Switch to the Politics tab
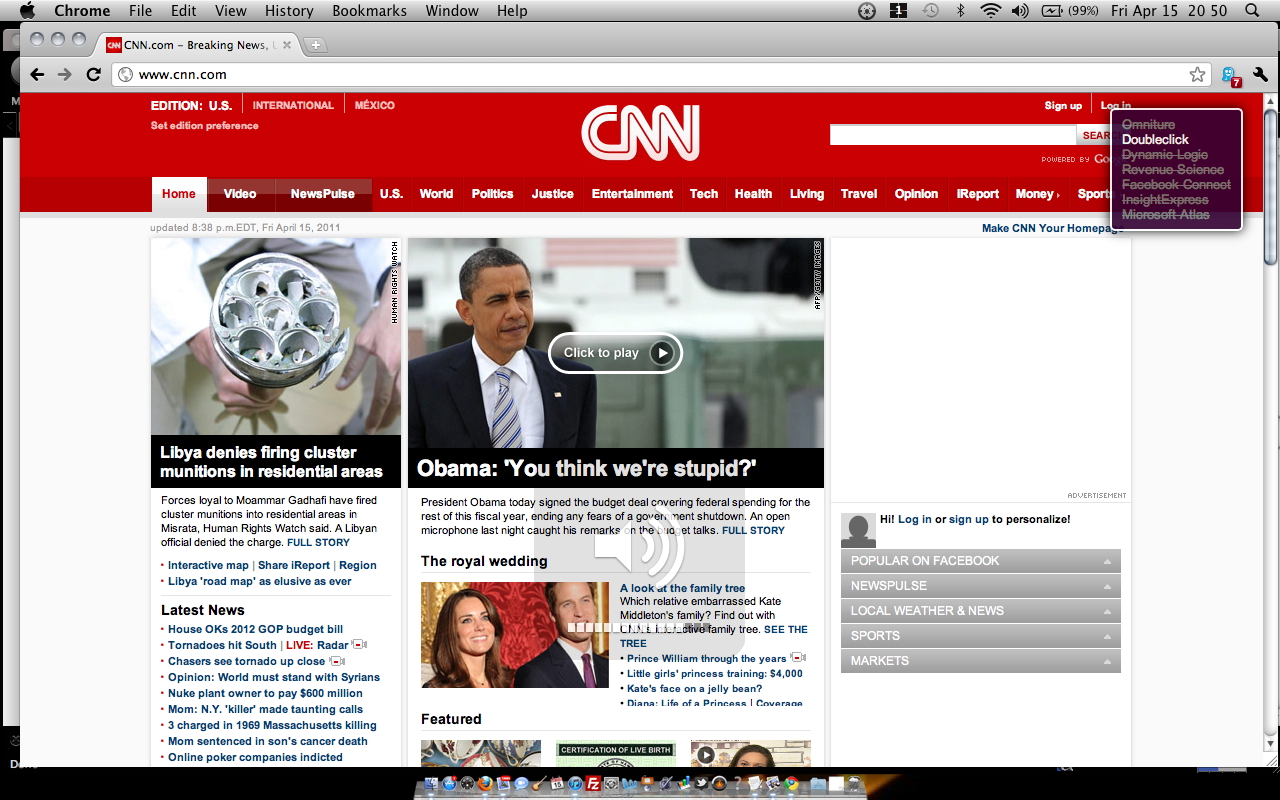 pos(492,194)
